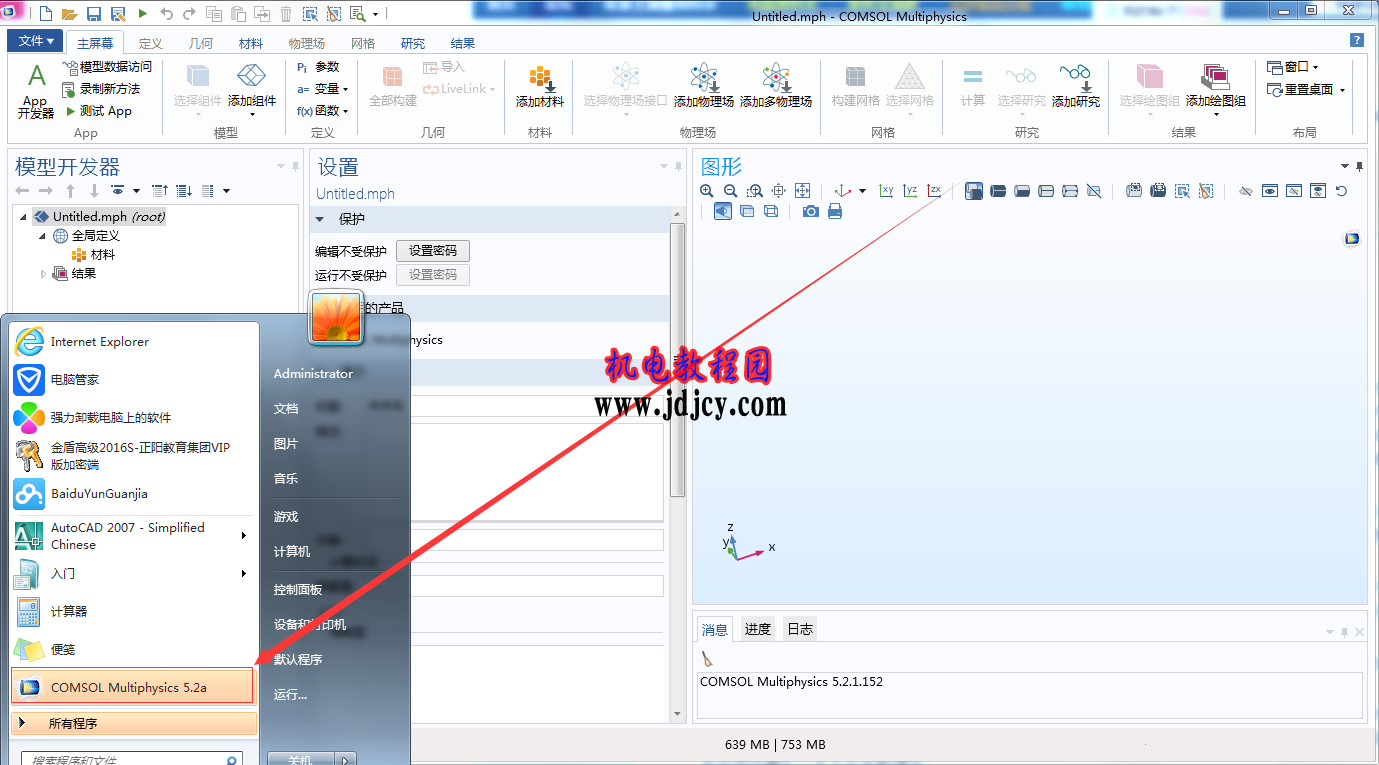Click the Zoom Box icon in 图形 toolbar

[755, 190]
